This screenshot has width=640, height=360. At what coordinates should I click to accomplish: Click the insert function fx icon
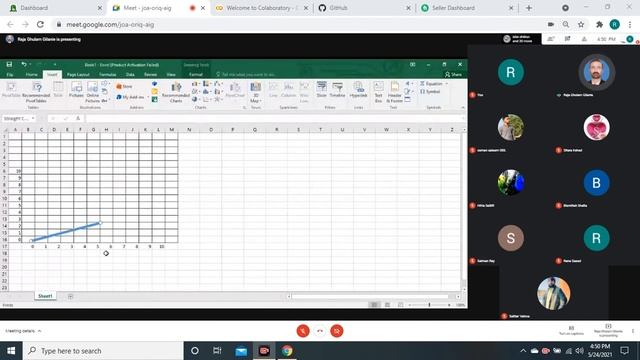[78, 118]
